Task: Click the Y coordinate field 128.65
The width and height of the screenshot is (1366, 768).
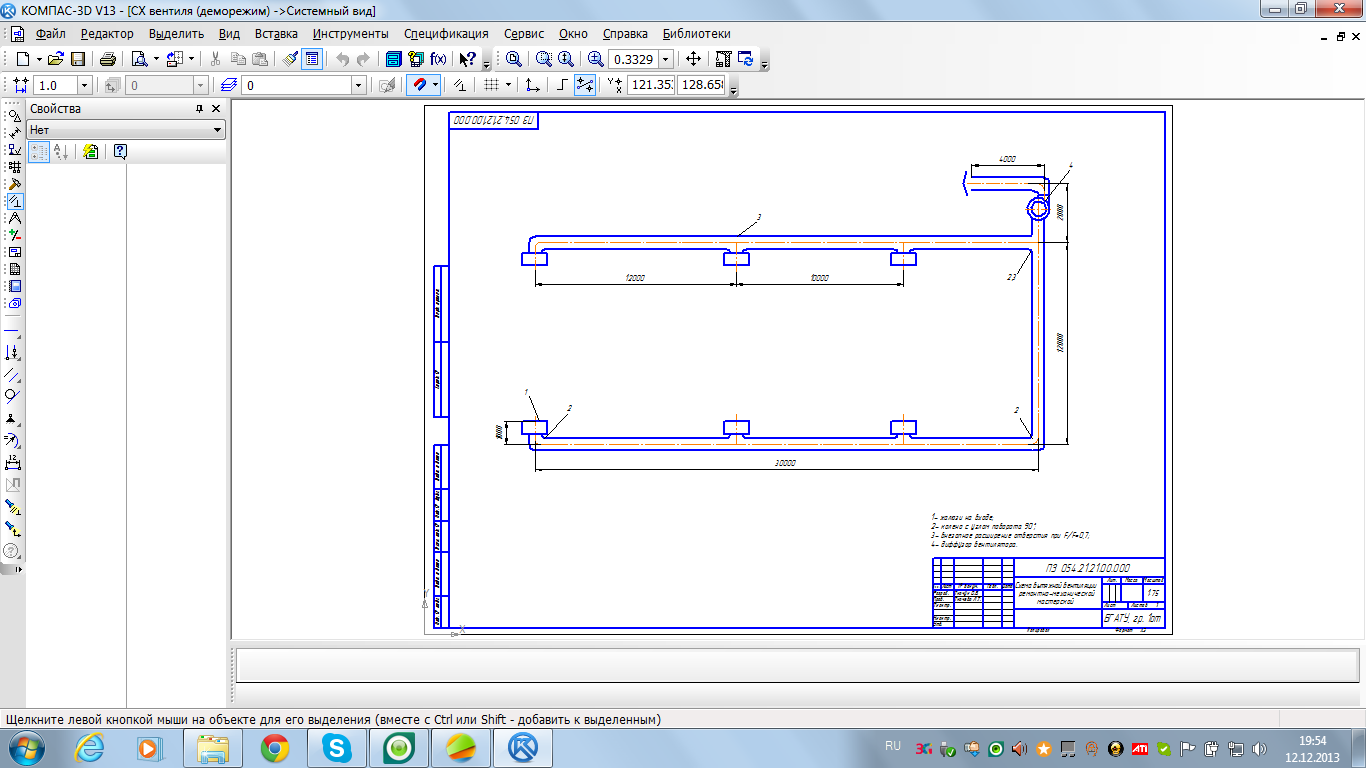Action: point(701,86)
